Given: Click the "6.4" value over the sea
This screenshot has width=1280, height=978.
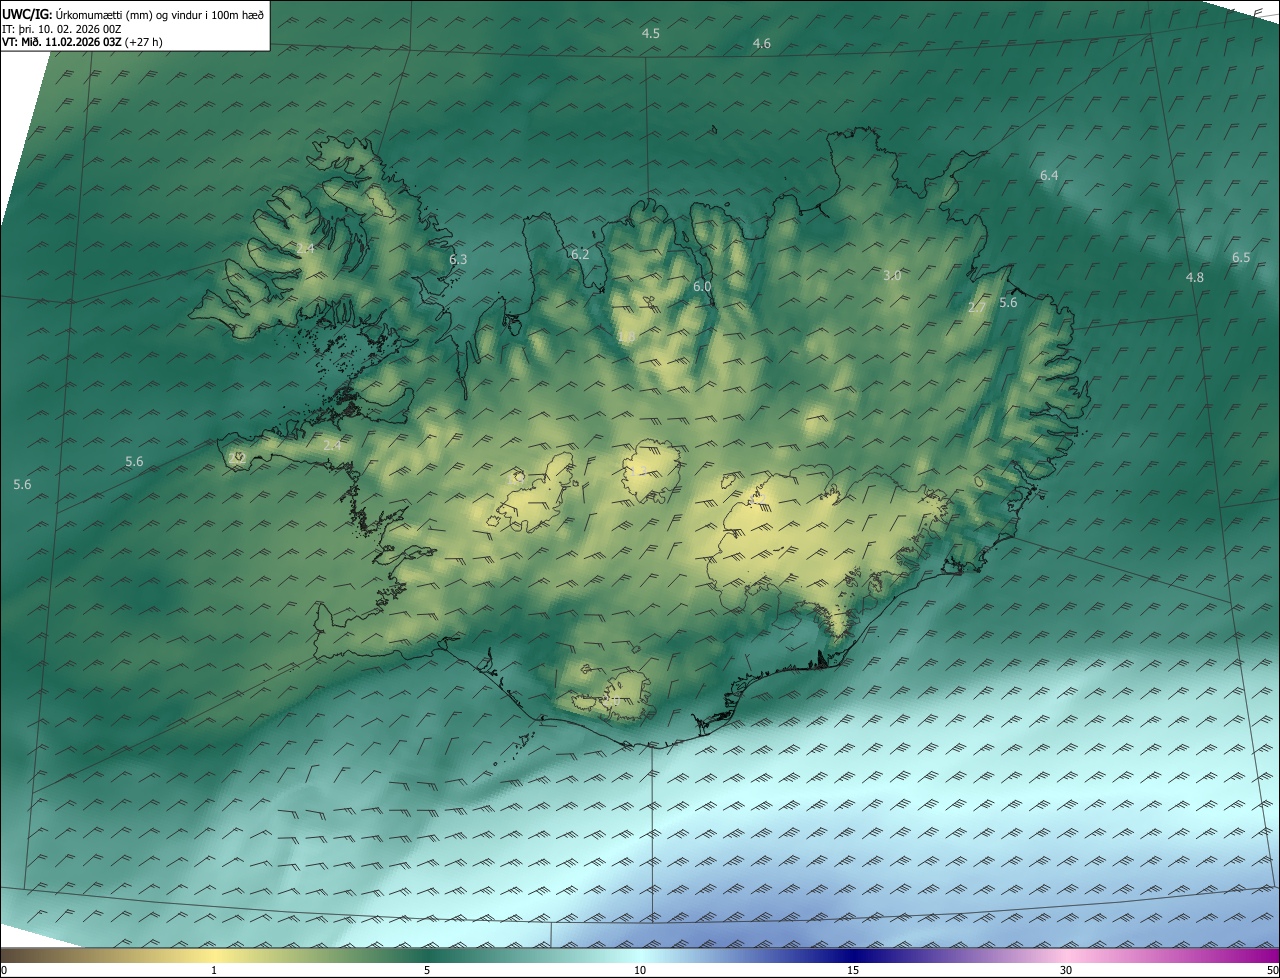Looking at the screenshot, I should click(x=1048, y=176).
